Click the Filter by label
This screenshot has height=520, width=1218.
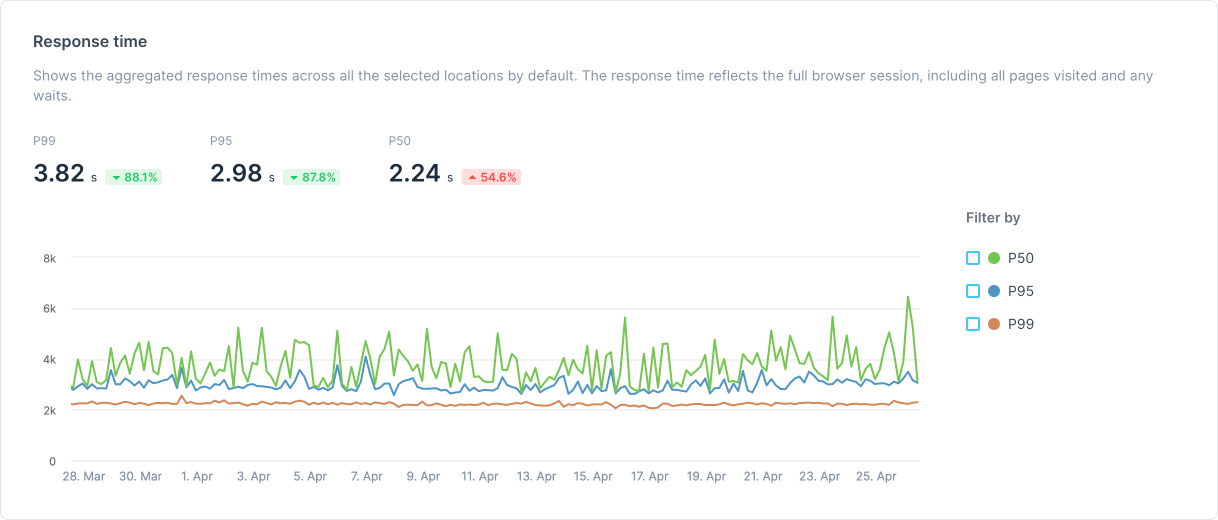993,218
